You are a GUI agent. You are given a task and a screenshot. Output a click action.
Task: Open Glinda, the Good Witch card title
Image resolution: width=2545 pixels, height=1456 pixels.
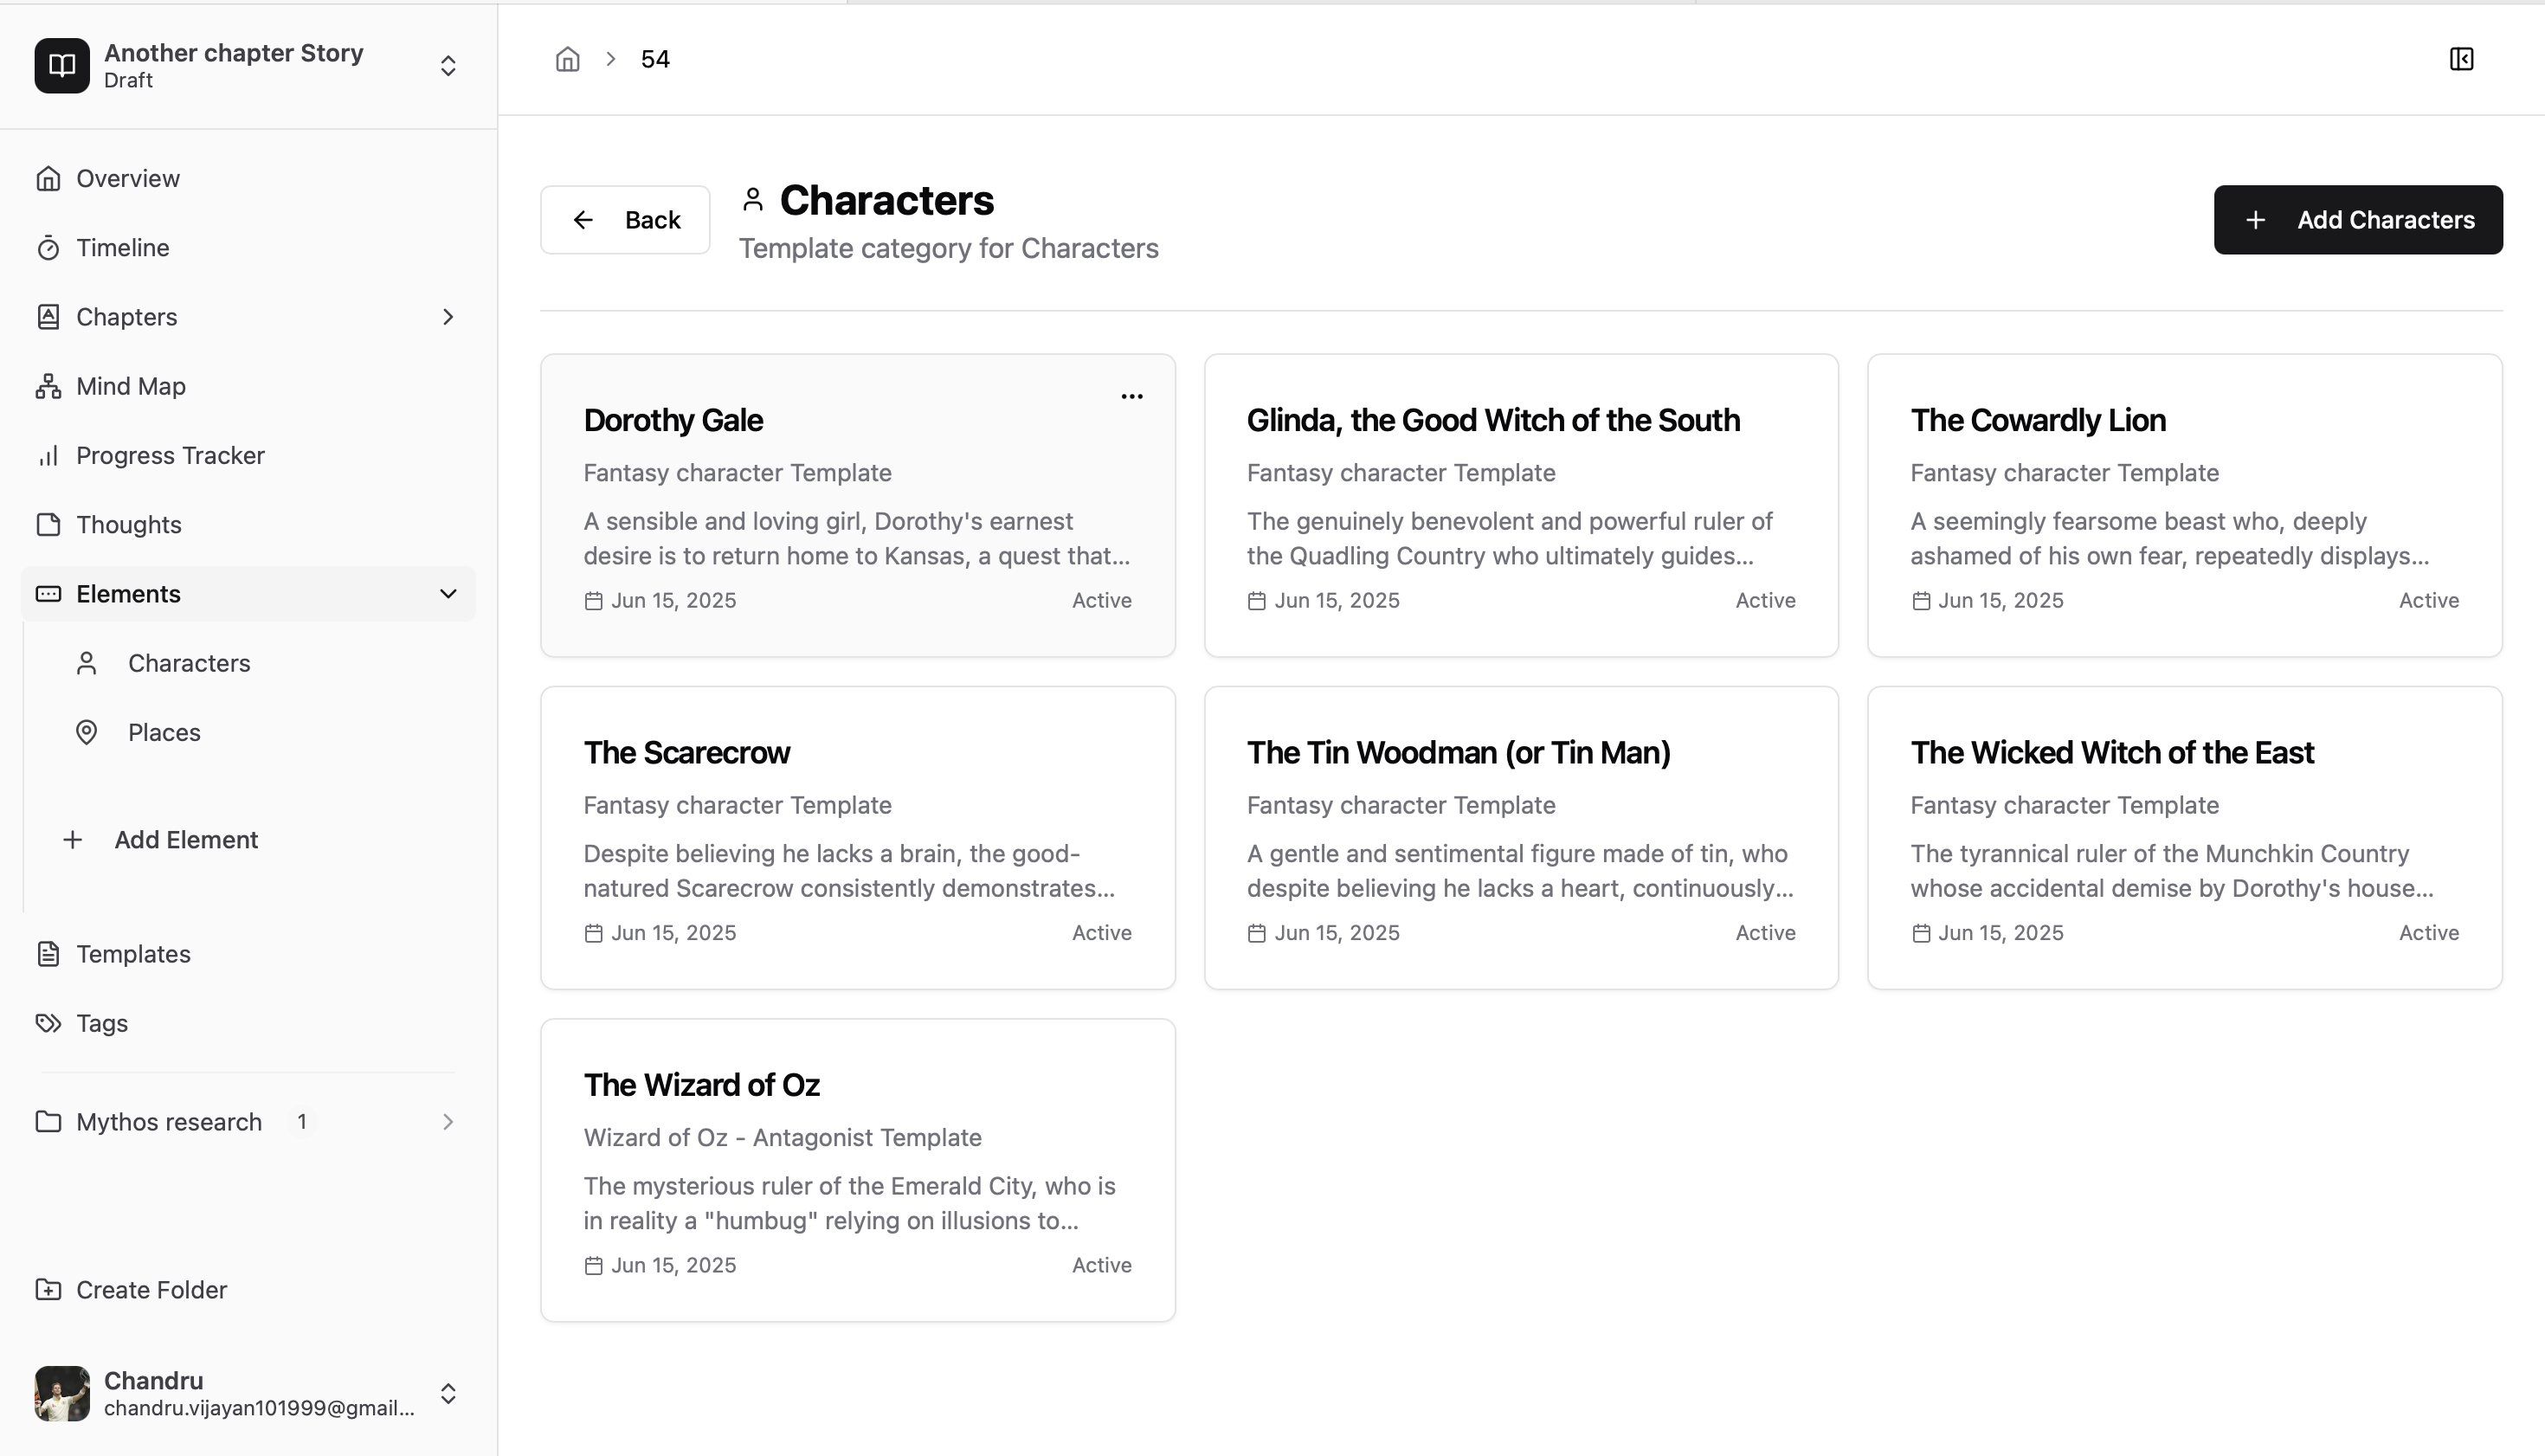pyautogui.click(x=1493, y=420)
